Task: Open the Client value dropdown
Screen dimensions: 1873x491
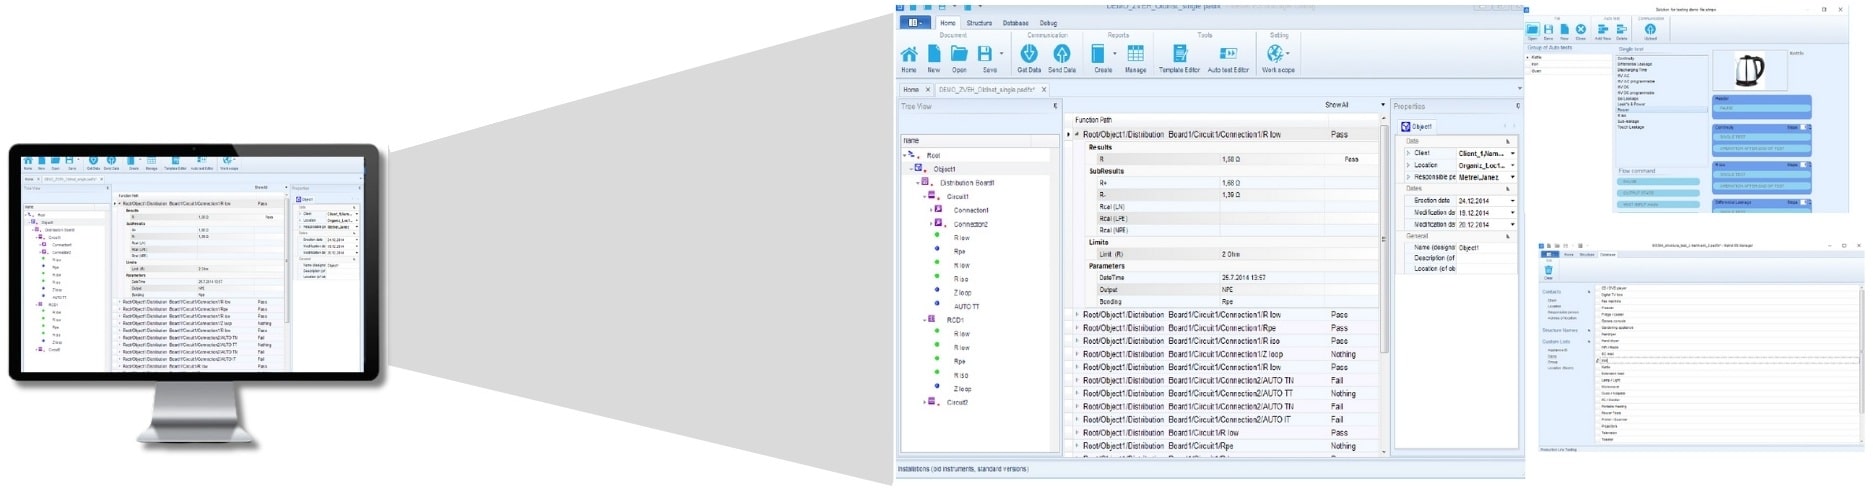Action: tap(1512, 153)
